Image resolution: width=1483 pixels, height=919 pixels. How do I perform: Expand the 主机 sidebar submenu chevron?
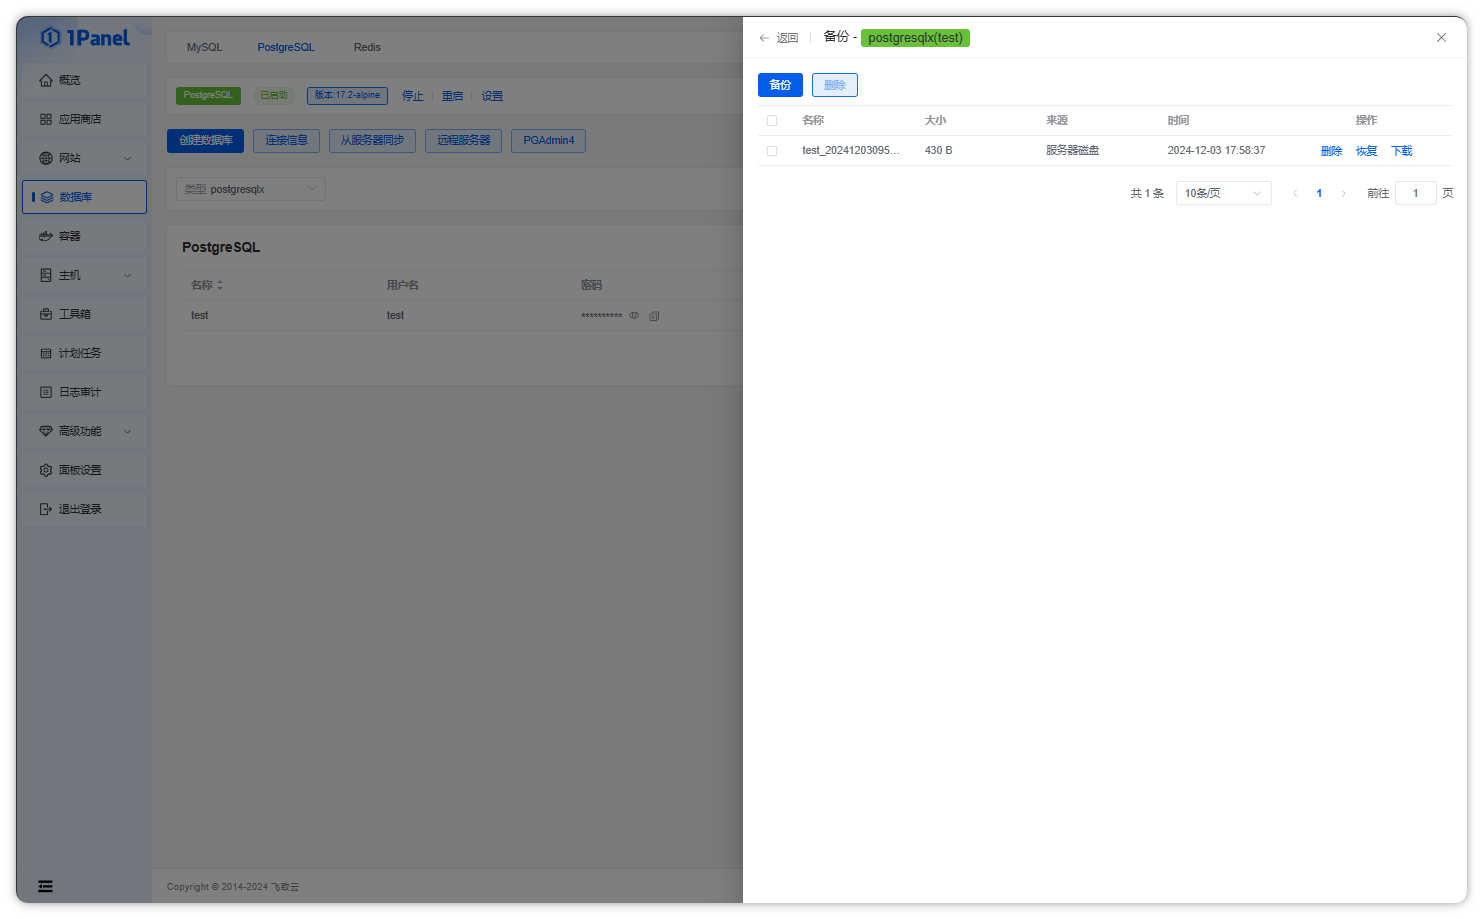pyautogui.click(x=128, y=275)
